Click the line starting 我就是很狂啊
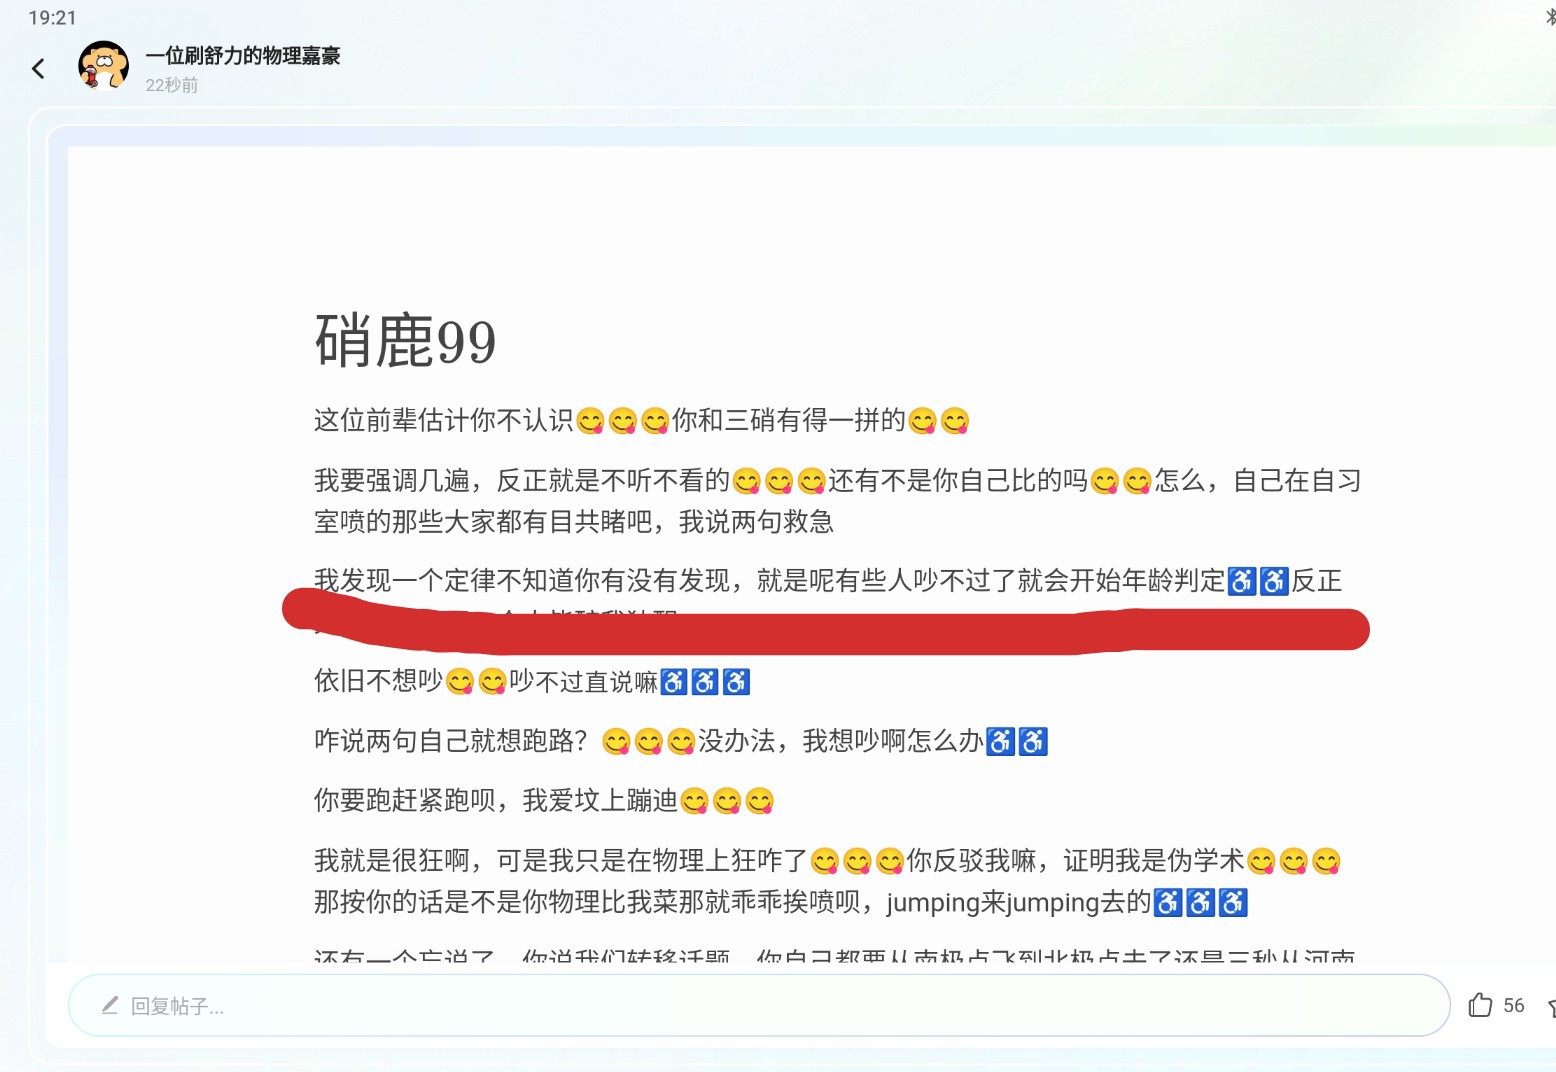The image size is (1556, 1072). point(828,861)
